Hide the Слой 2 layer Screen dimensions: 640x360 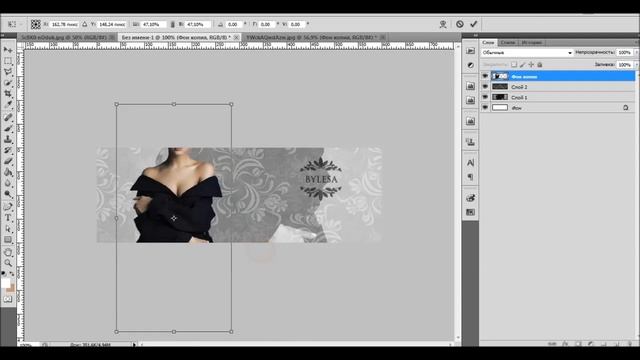485,87
